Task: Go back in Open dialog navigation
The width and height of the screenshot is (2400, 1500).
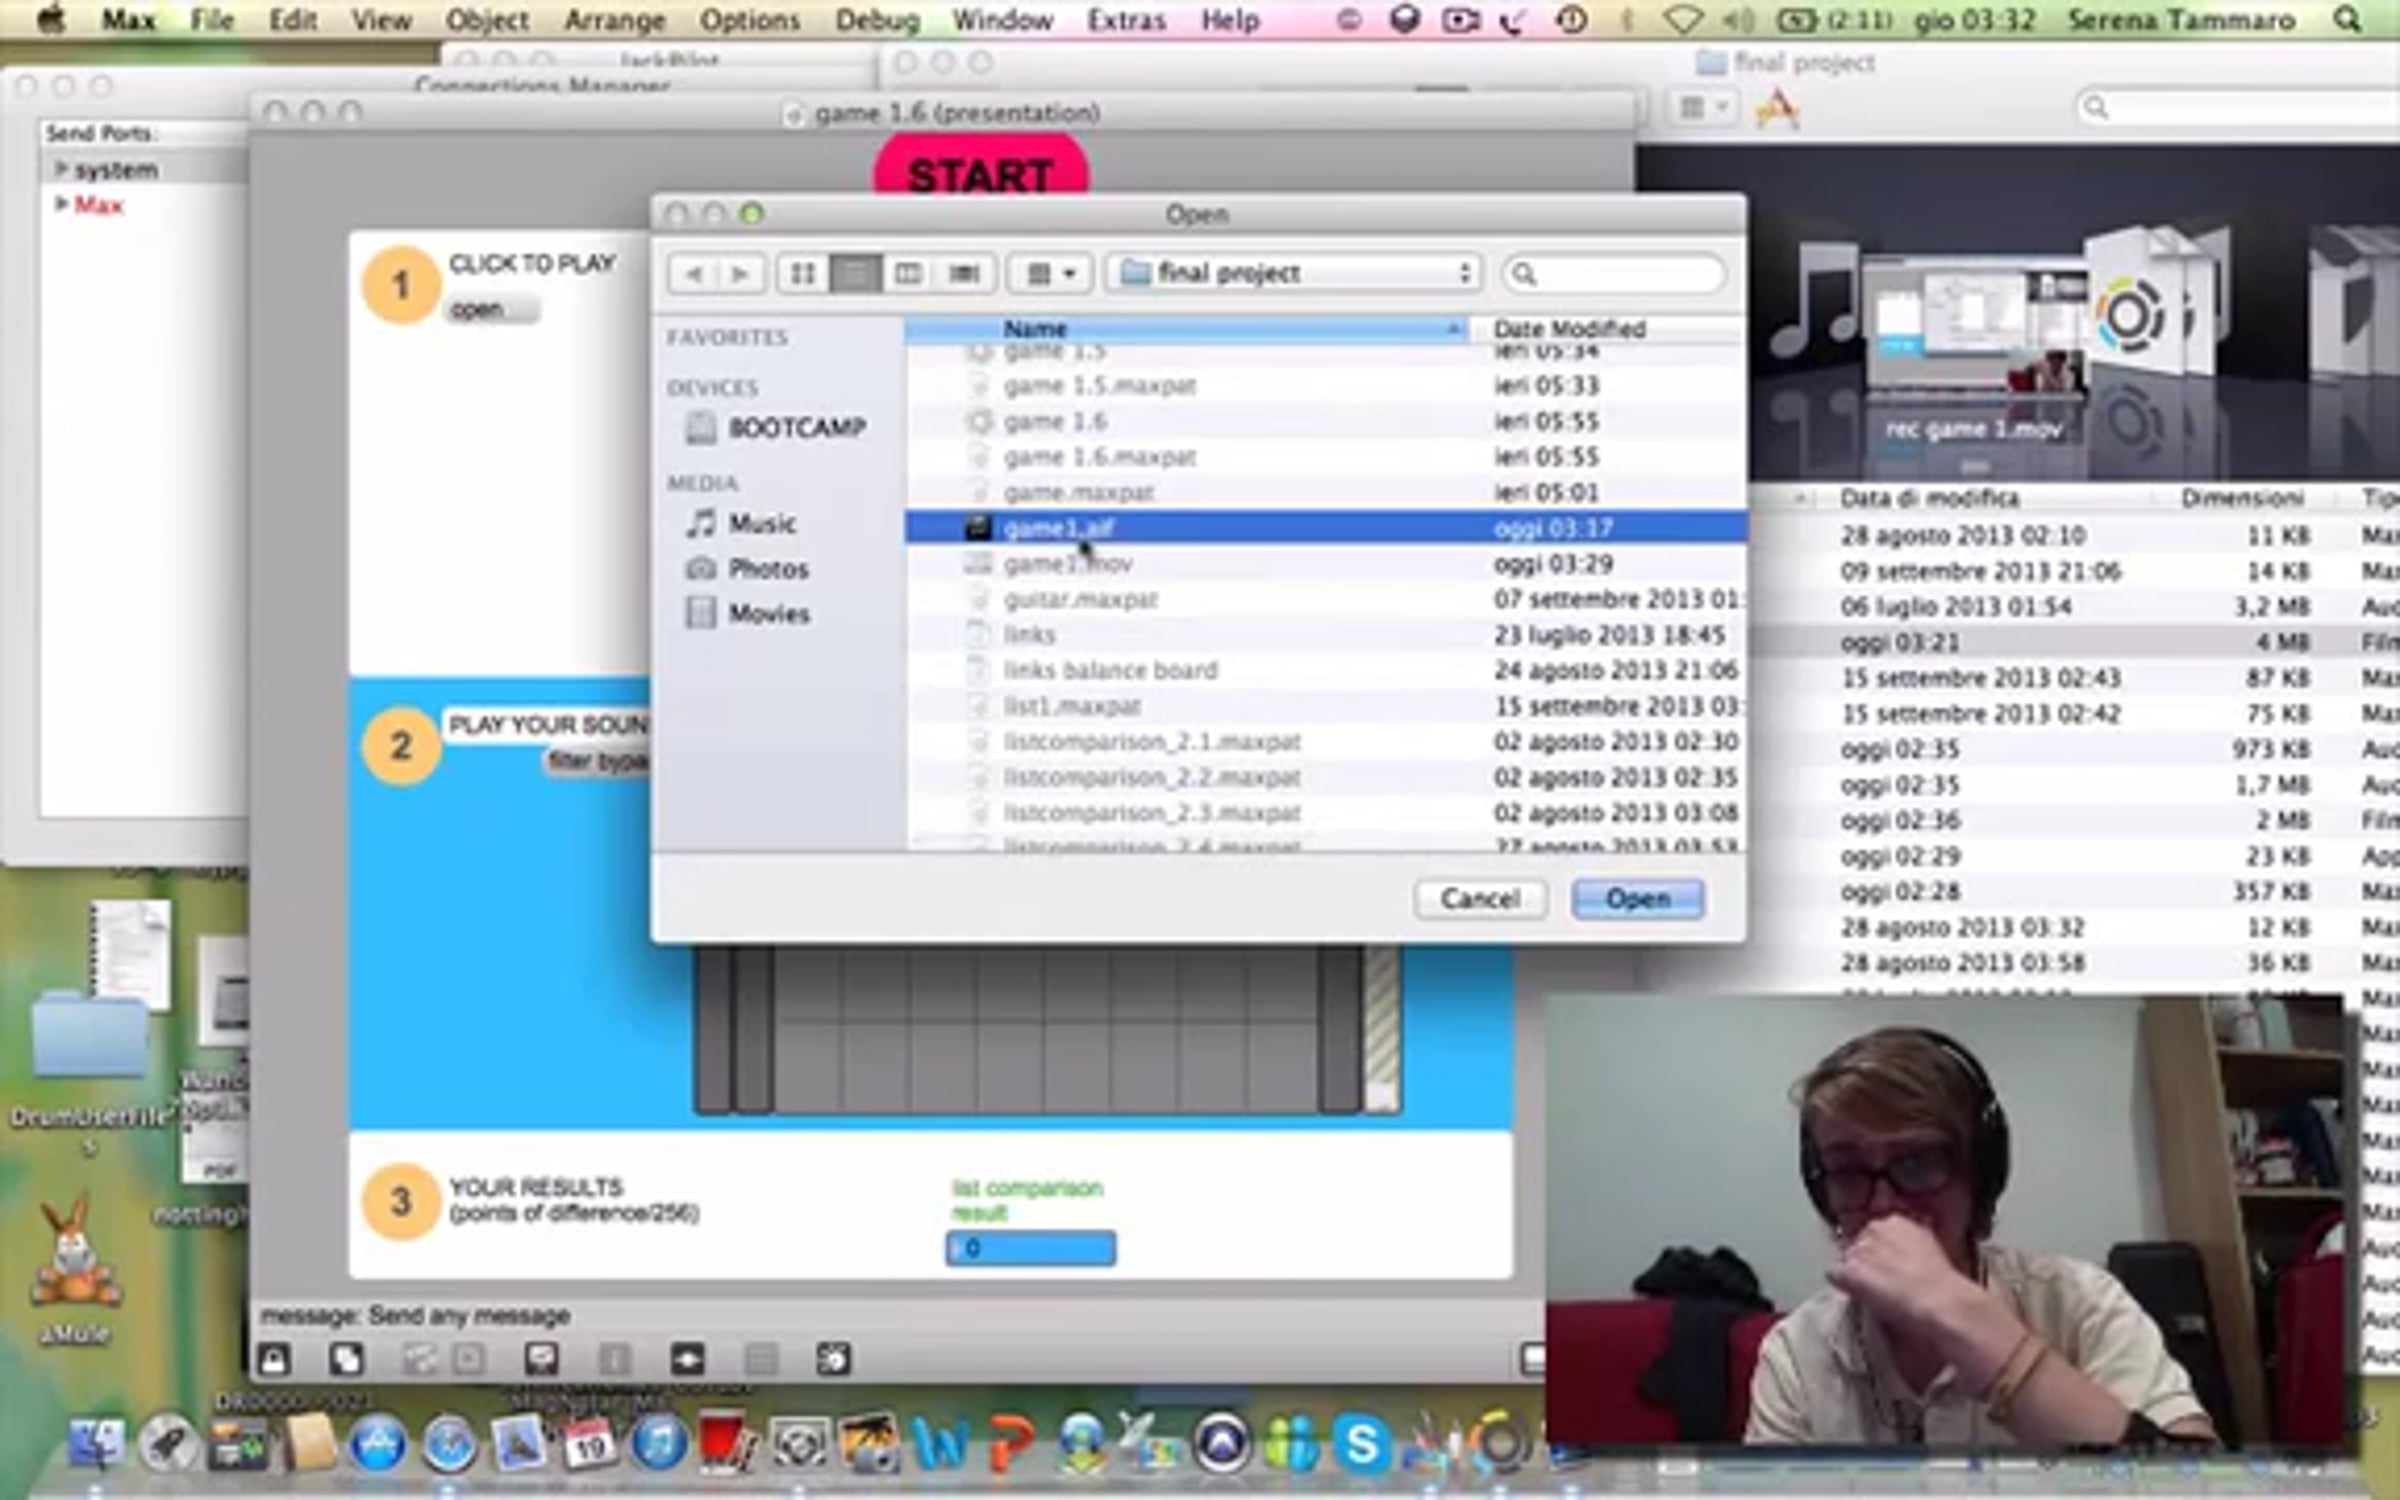Action: 693,273
